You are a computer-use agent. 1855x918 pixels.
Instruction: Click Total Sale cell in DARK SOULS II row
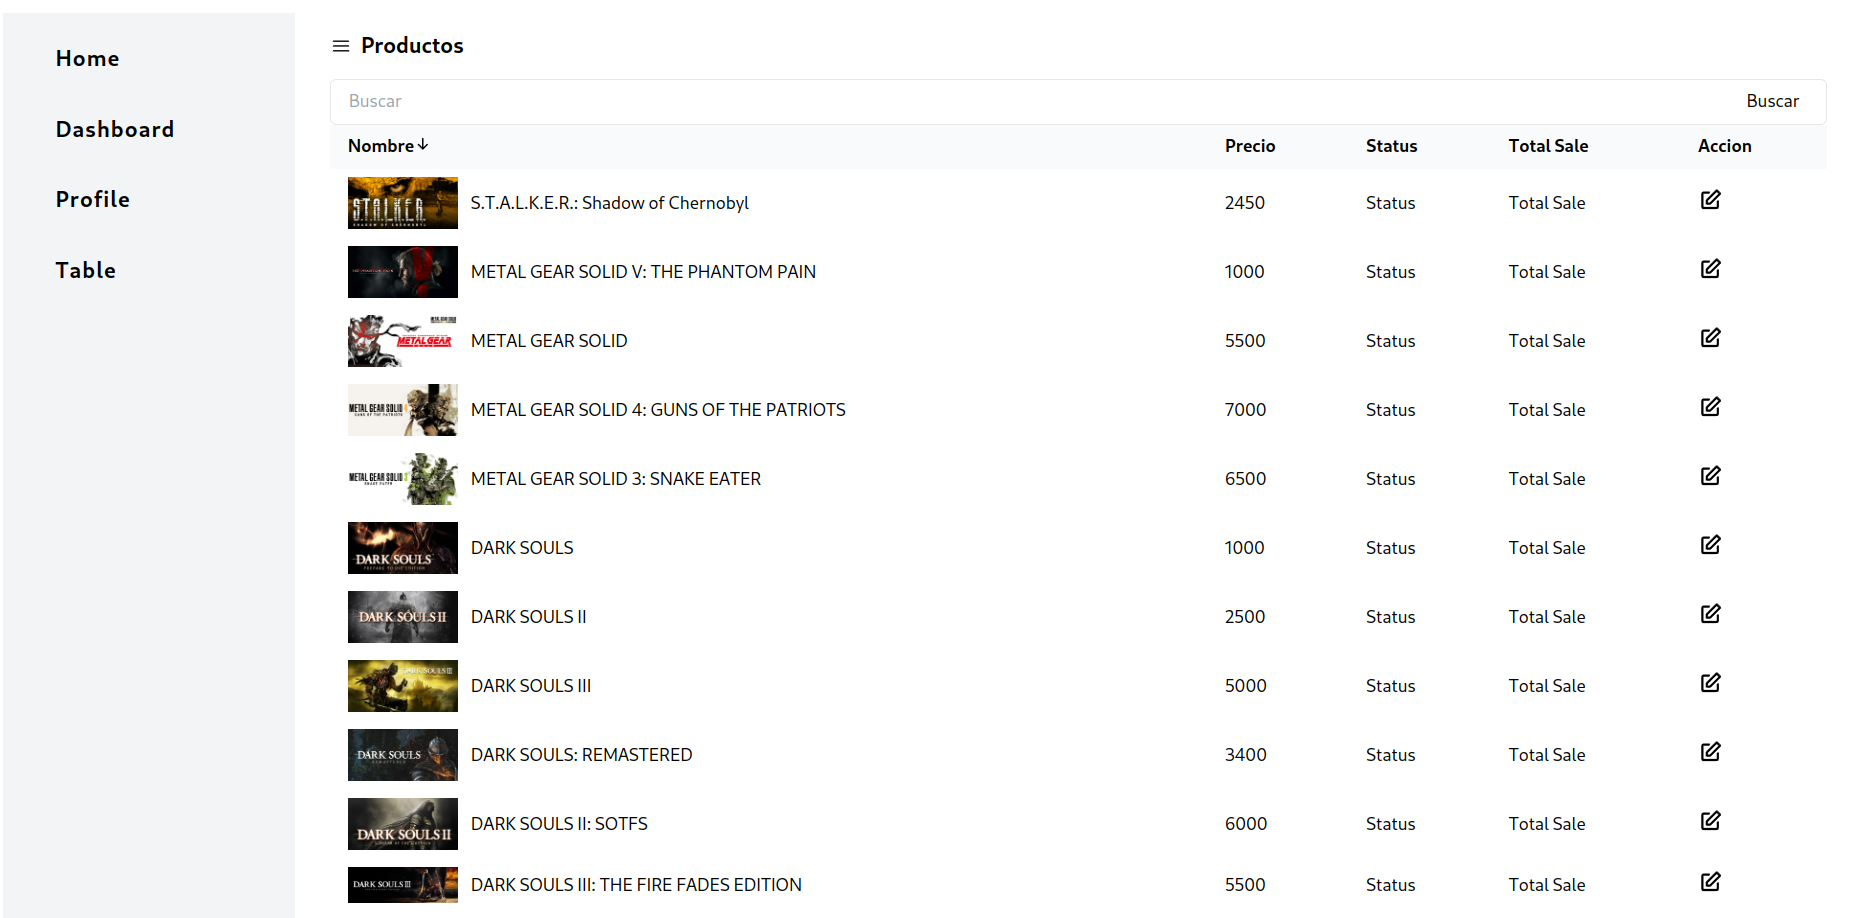(x=1547, y=617)
